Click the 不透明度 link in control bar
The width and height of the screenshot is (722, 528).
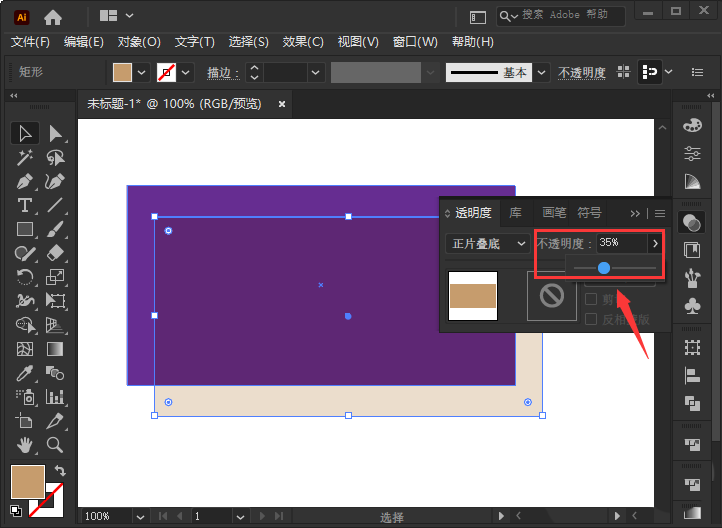(x=582, y=72)
